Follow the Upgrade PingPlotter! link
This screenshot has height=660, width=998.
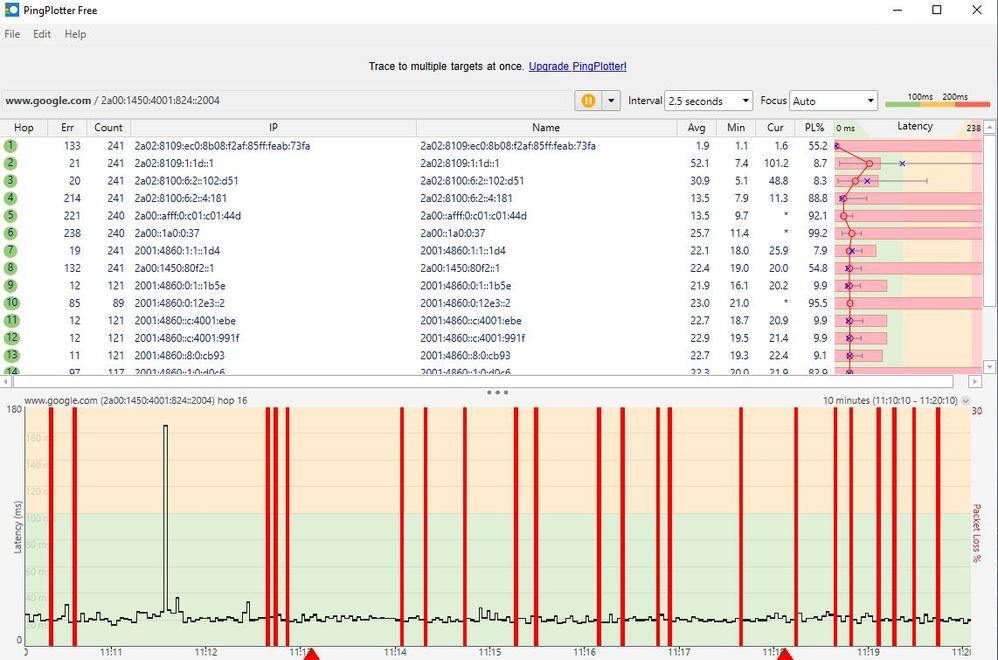pos(577,66)
